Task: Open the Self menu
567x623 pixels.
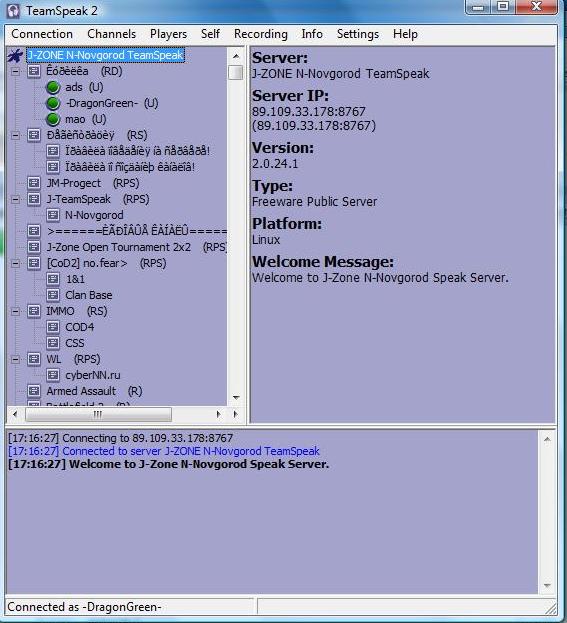Action: pos(210,34)
